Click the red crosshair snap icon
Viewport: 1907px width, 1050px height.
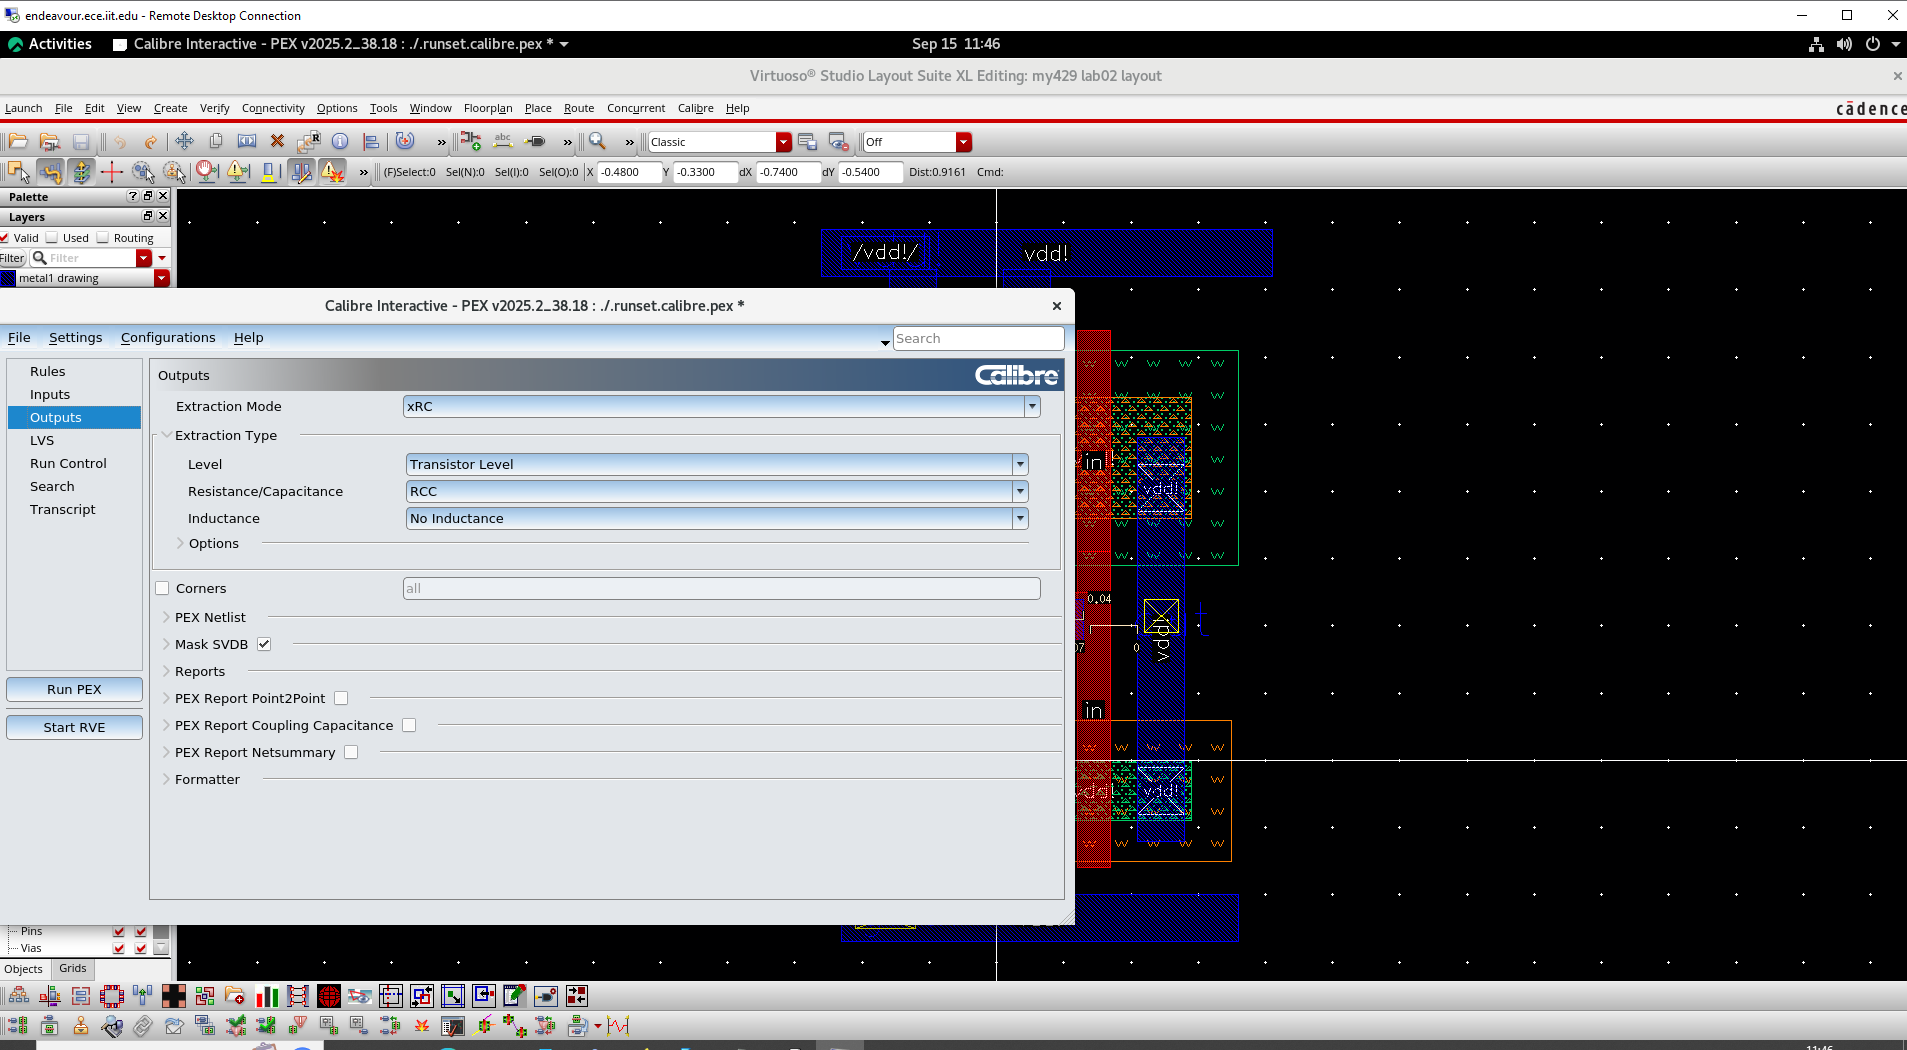[x=112, y=172]
